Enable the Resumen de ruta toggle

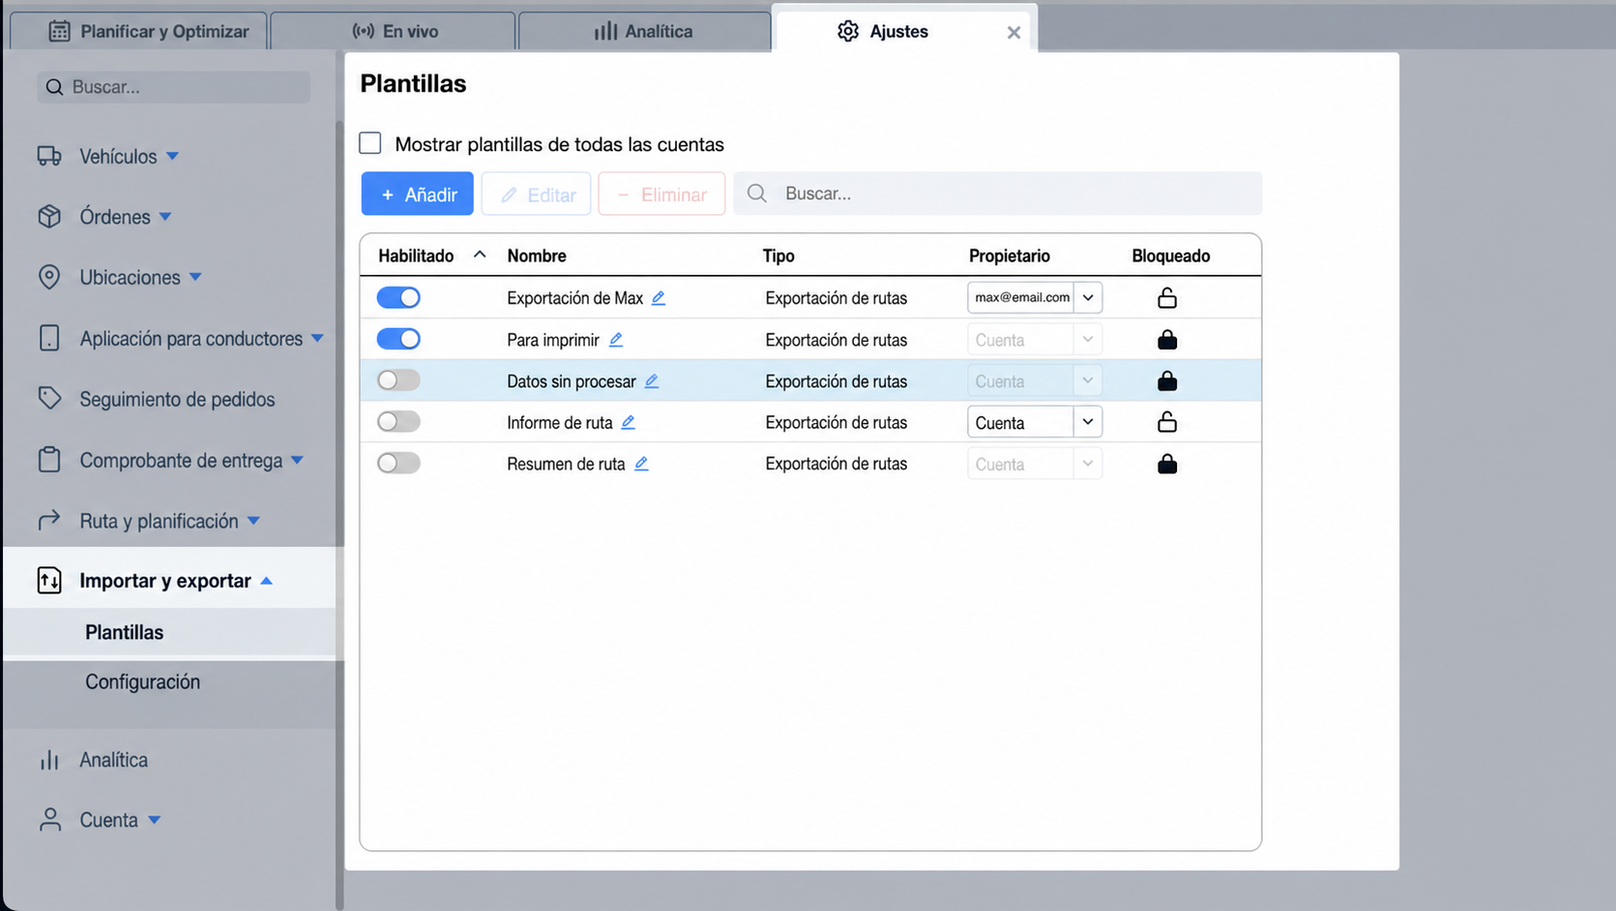click(398, 463)
